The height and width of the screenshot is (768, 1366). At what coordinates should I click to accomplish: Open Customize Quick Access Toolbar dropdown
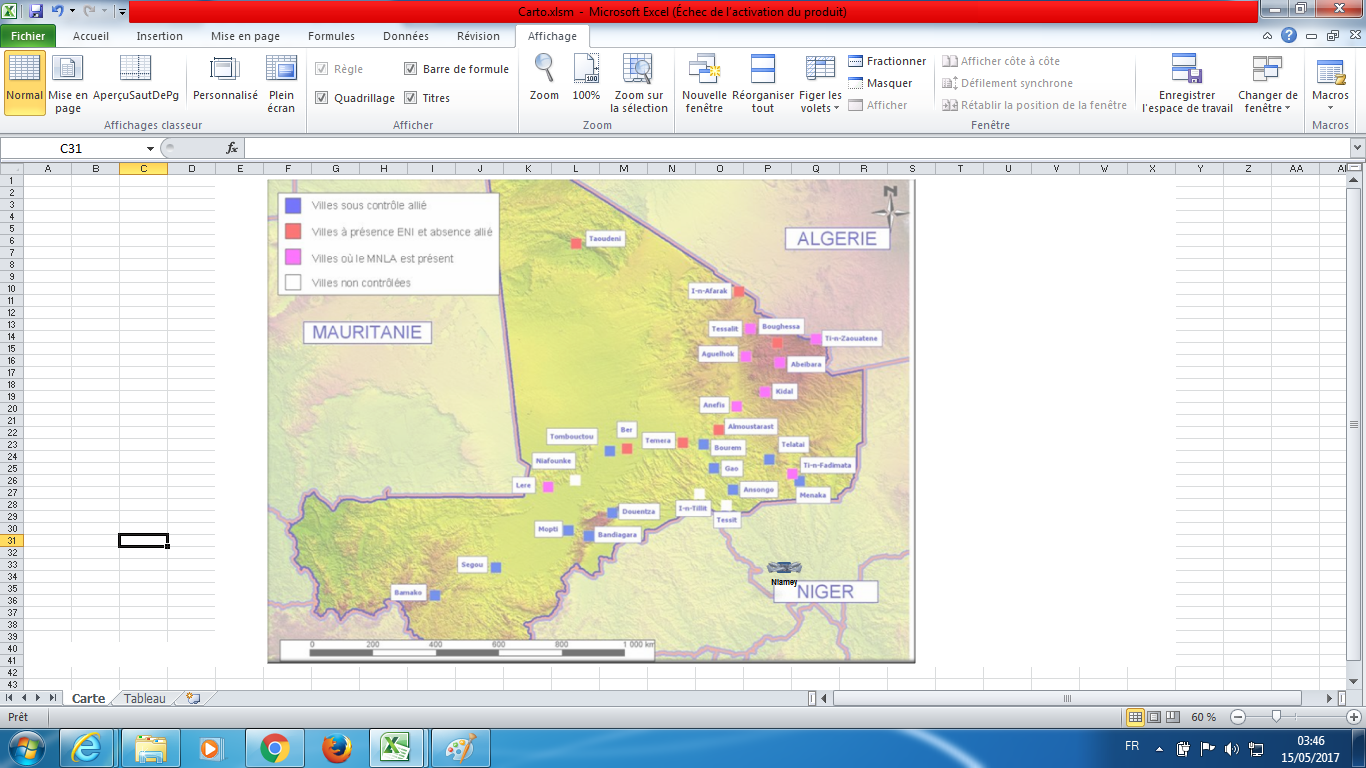[122, 11]
